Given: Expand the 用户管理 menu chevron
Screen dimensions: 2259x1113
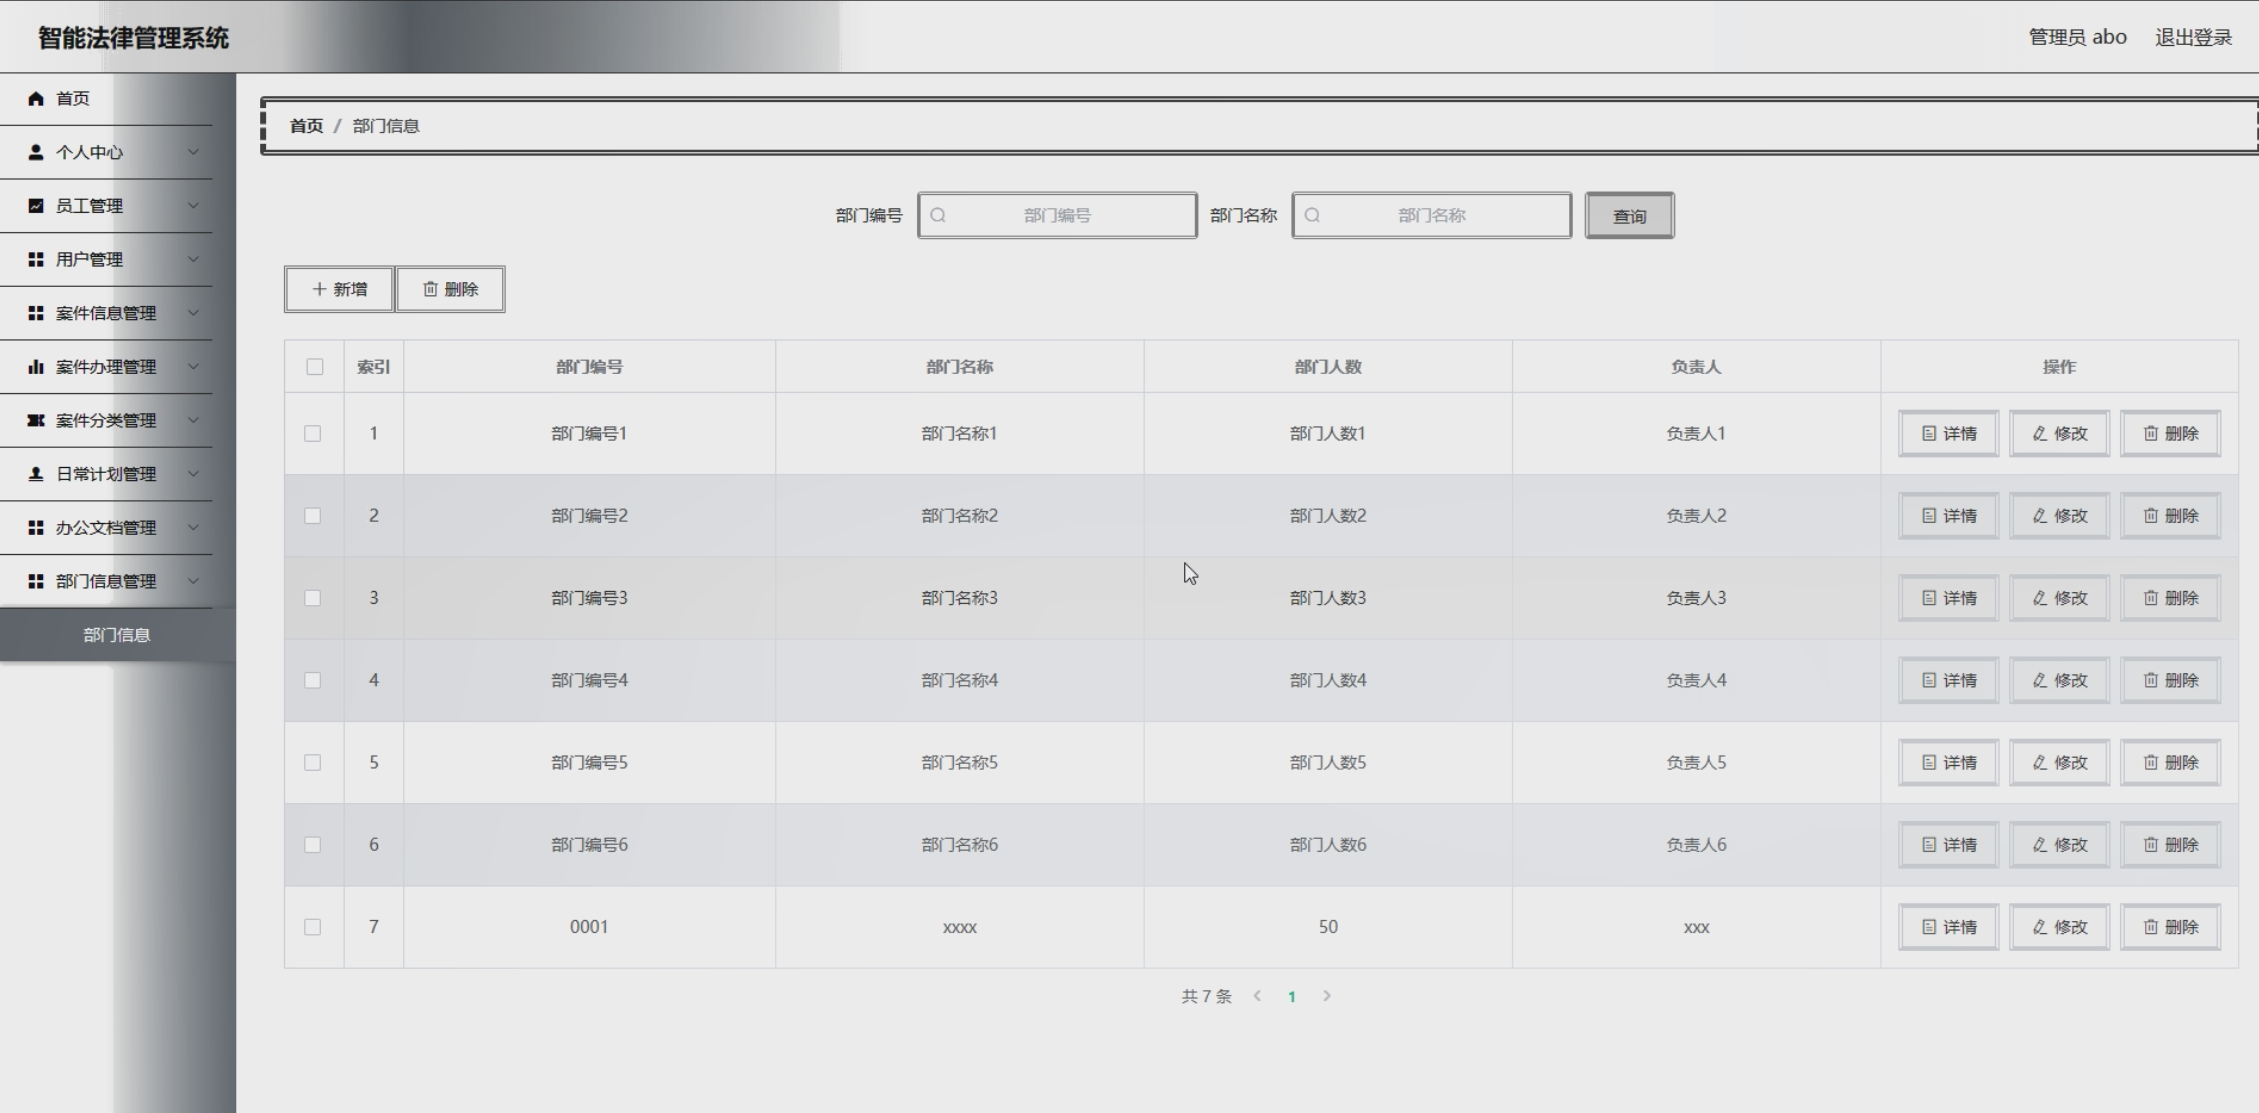Looking at the screenshot, I should [x=193, y=259].
